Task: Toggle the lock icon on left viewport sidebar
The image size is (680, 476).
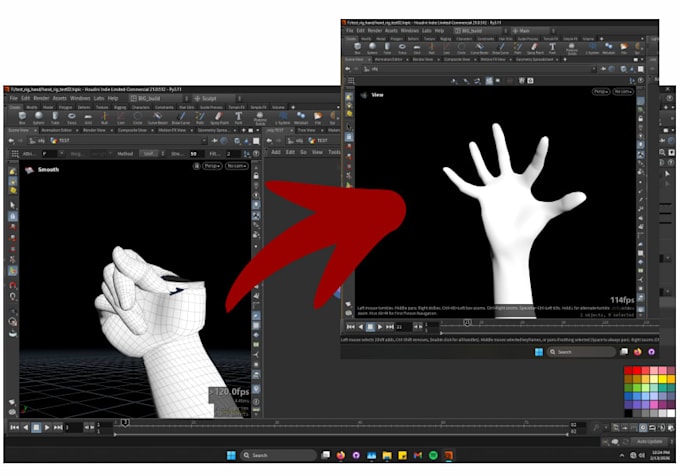Action: point(256,176)
